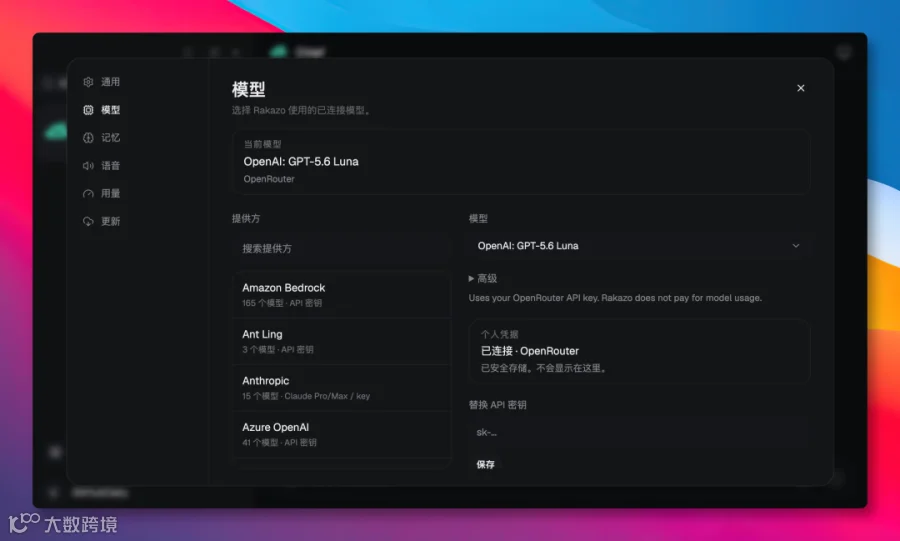Click the 语音 speaker icon

pos(88,166)
